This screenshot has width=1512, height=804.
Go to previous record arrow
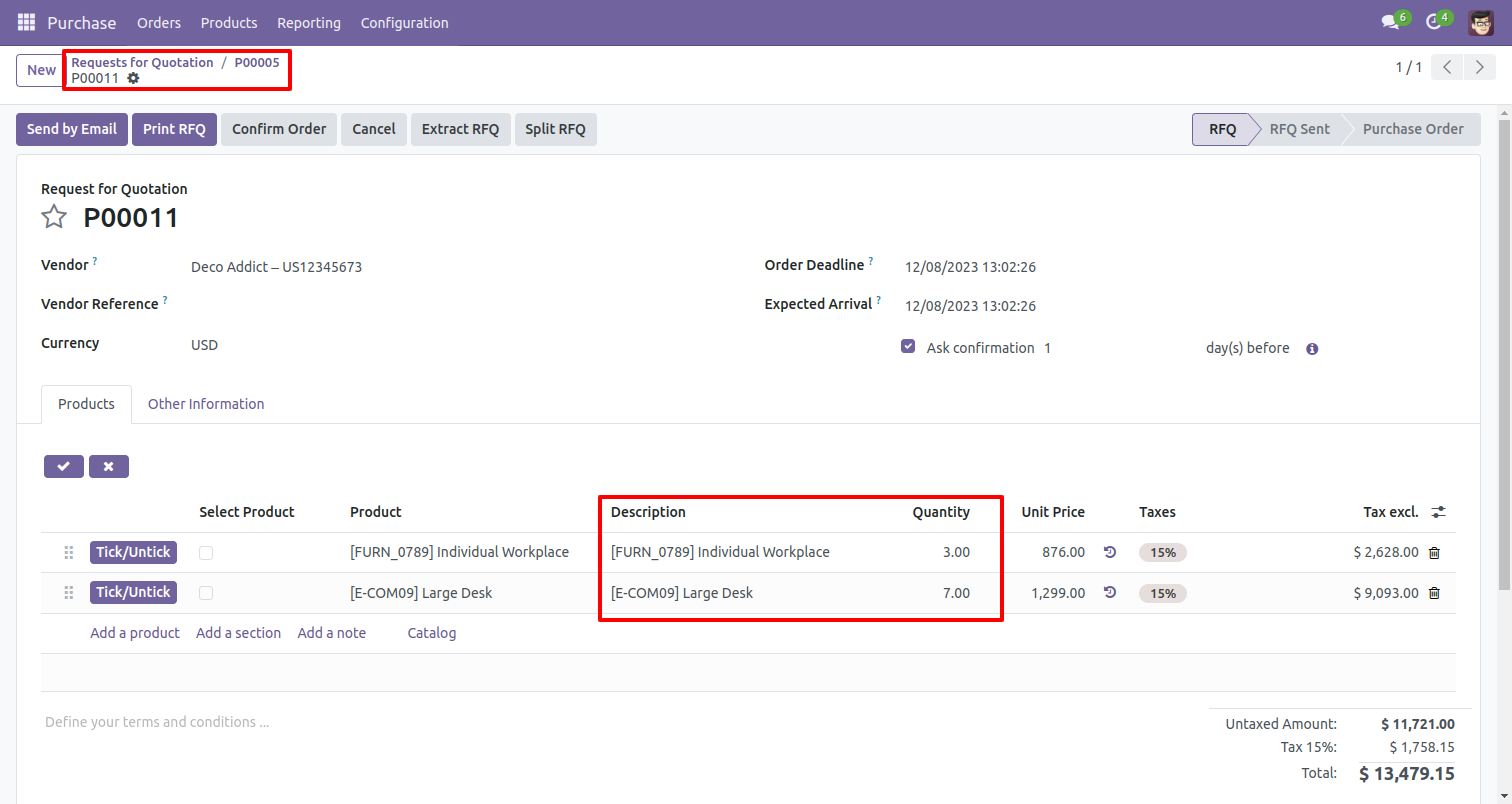1447,68
